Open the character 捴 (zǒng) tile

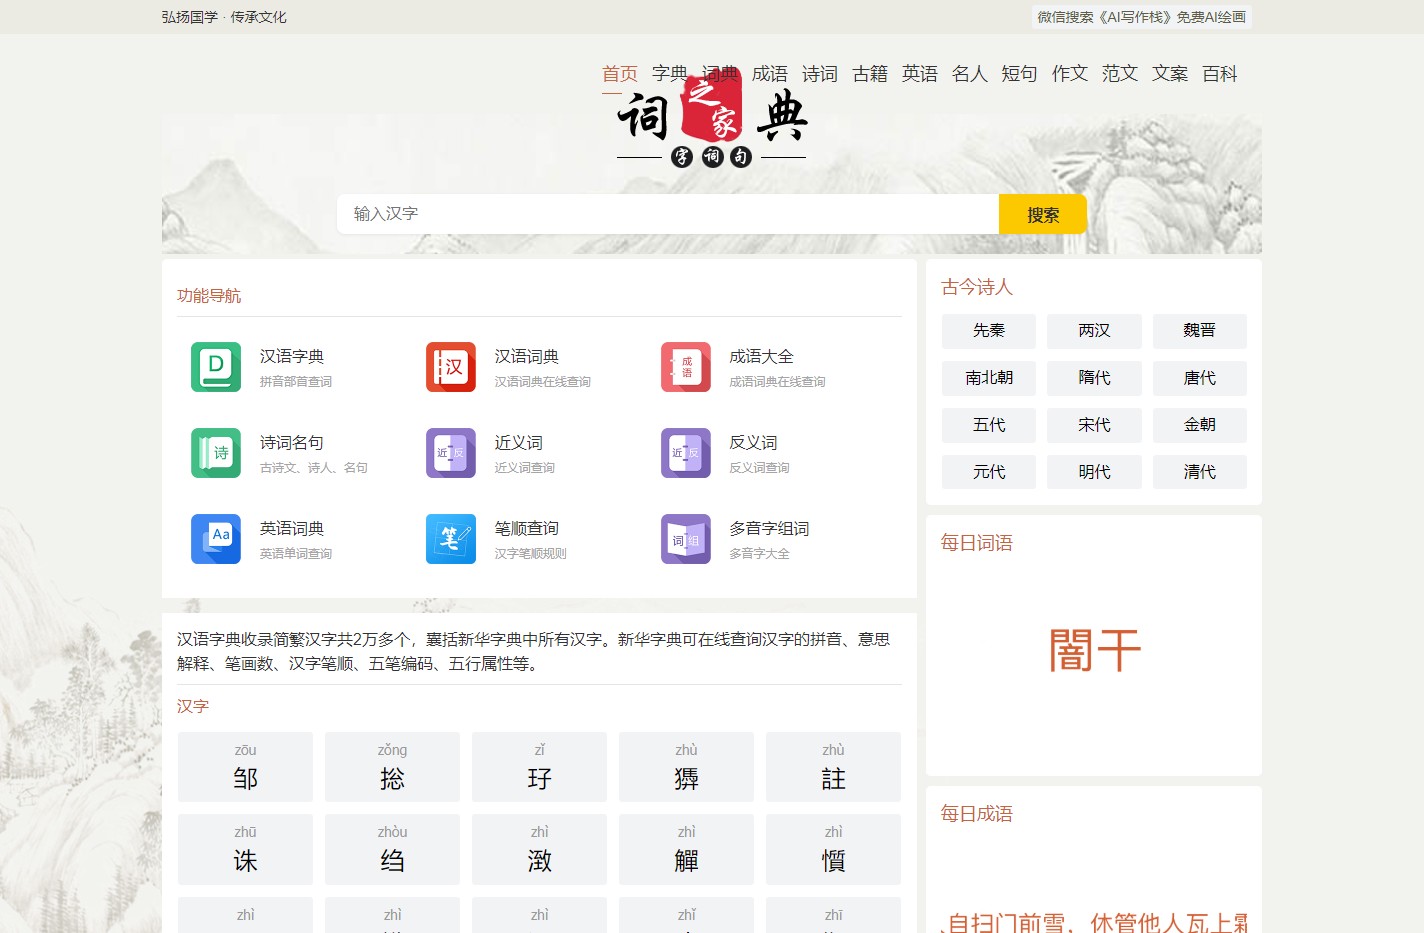392,767
